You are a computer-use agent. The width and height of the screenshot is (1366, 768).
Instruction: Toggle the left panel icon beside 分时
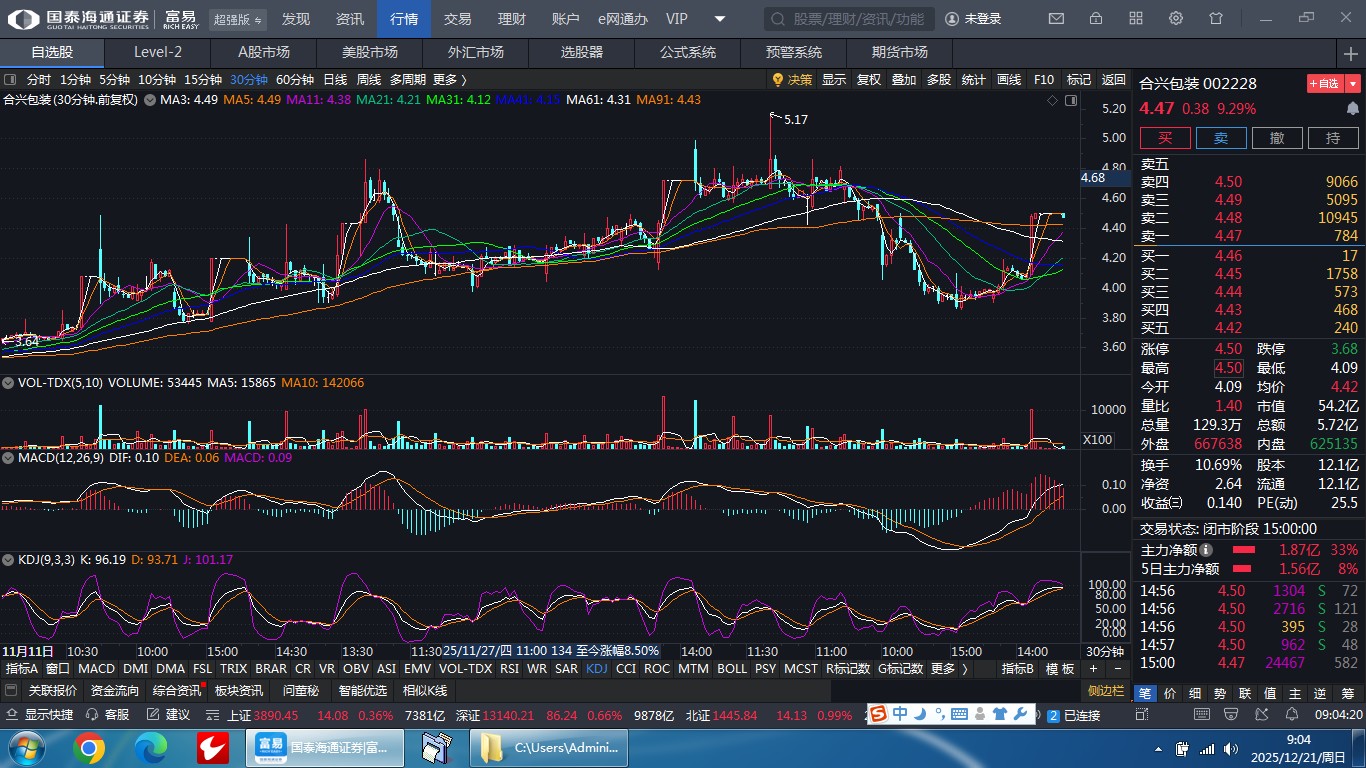(10, 80)
